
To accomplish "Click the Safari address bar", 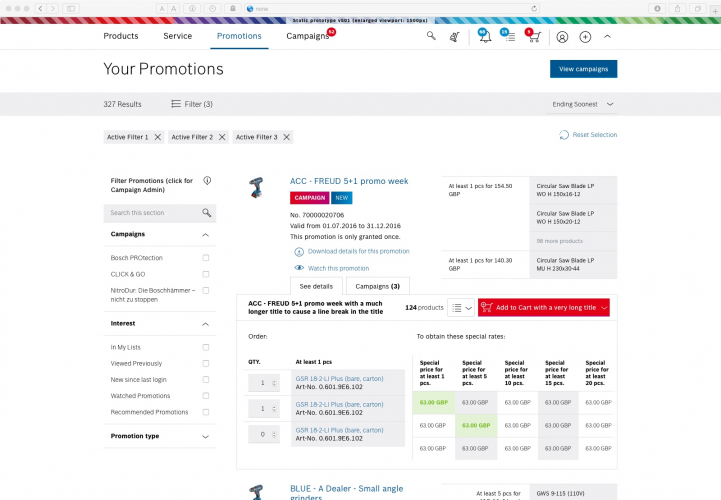I will pyautogui.click(x=392, y=8).
